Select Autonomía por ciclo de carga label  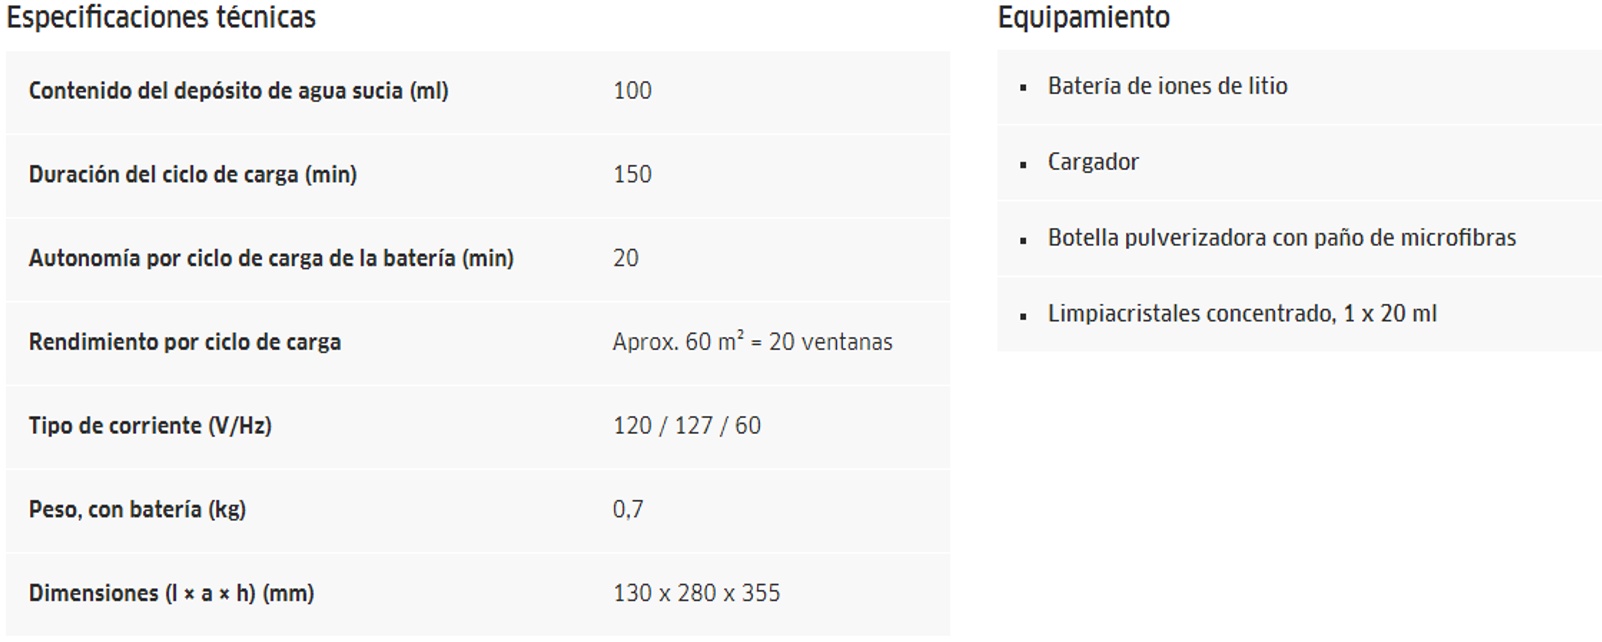point(271,259)
